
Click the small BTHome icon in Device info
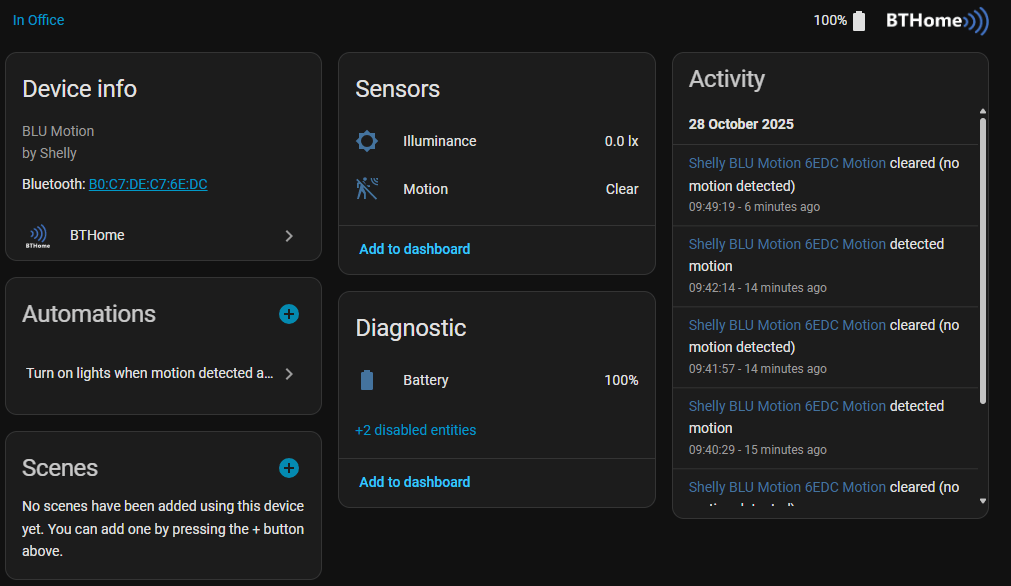[37, 236]
